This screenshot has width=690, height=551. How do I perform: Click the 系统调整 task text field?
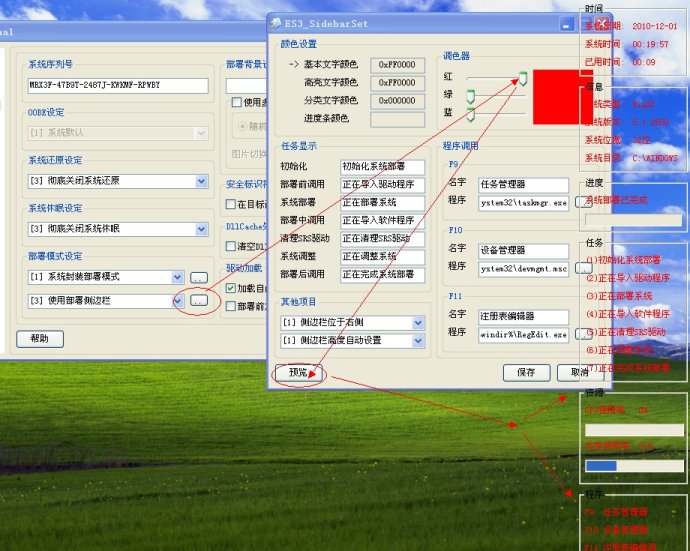(x=382, y=257)
